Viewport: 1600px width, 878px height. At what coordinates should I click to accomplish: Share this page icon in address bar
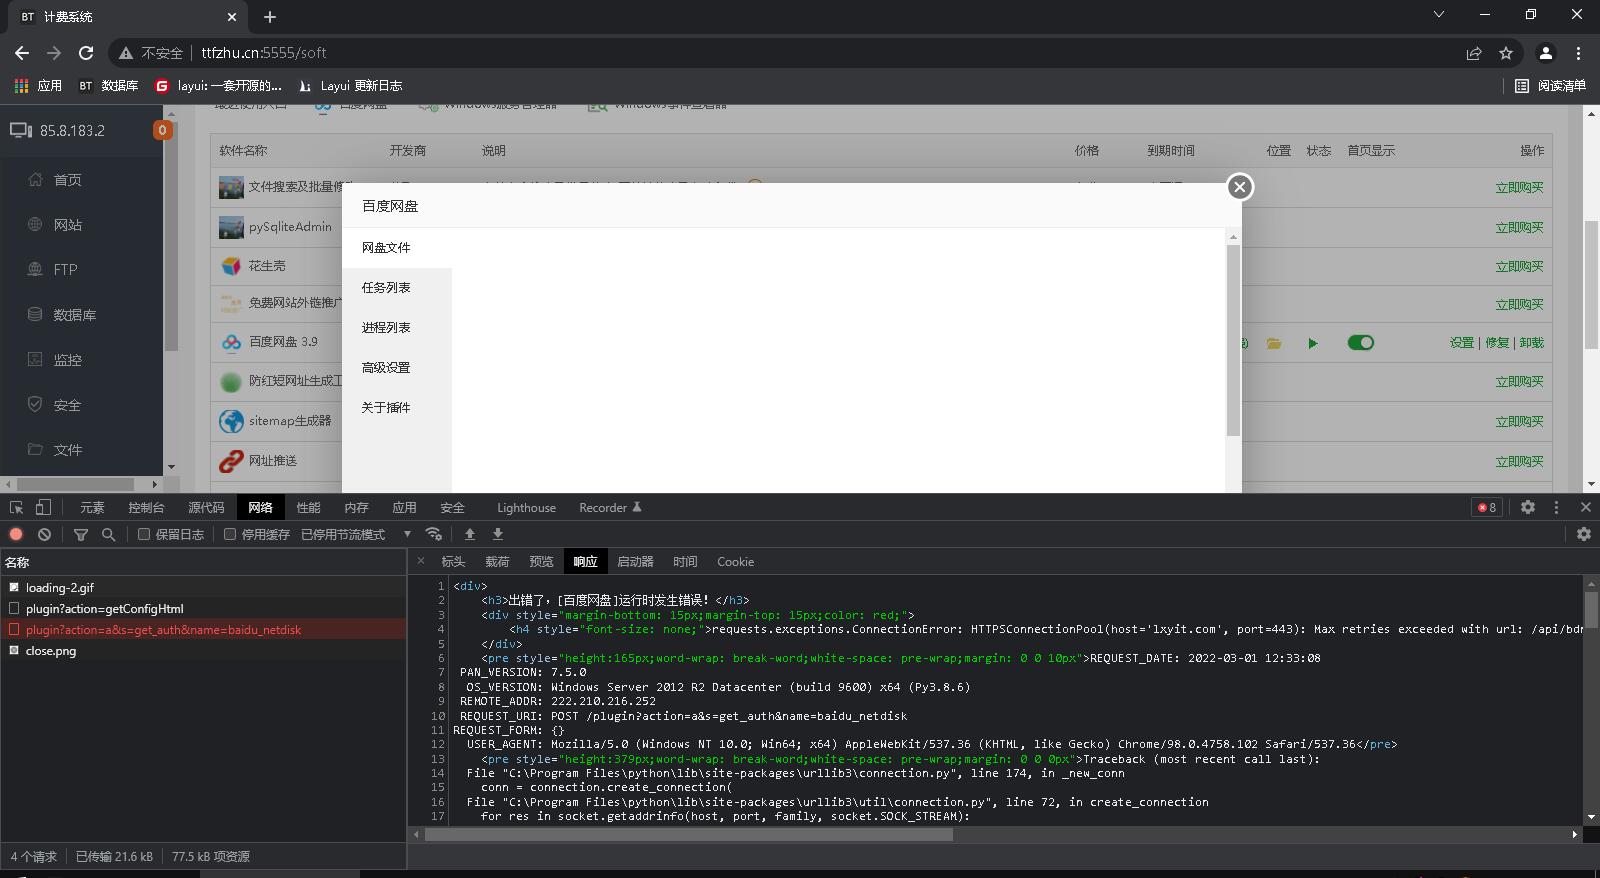[1474, 53]
